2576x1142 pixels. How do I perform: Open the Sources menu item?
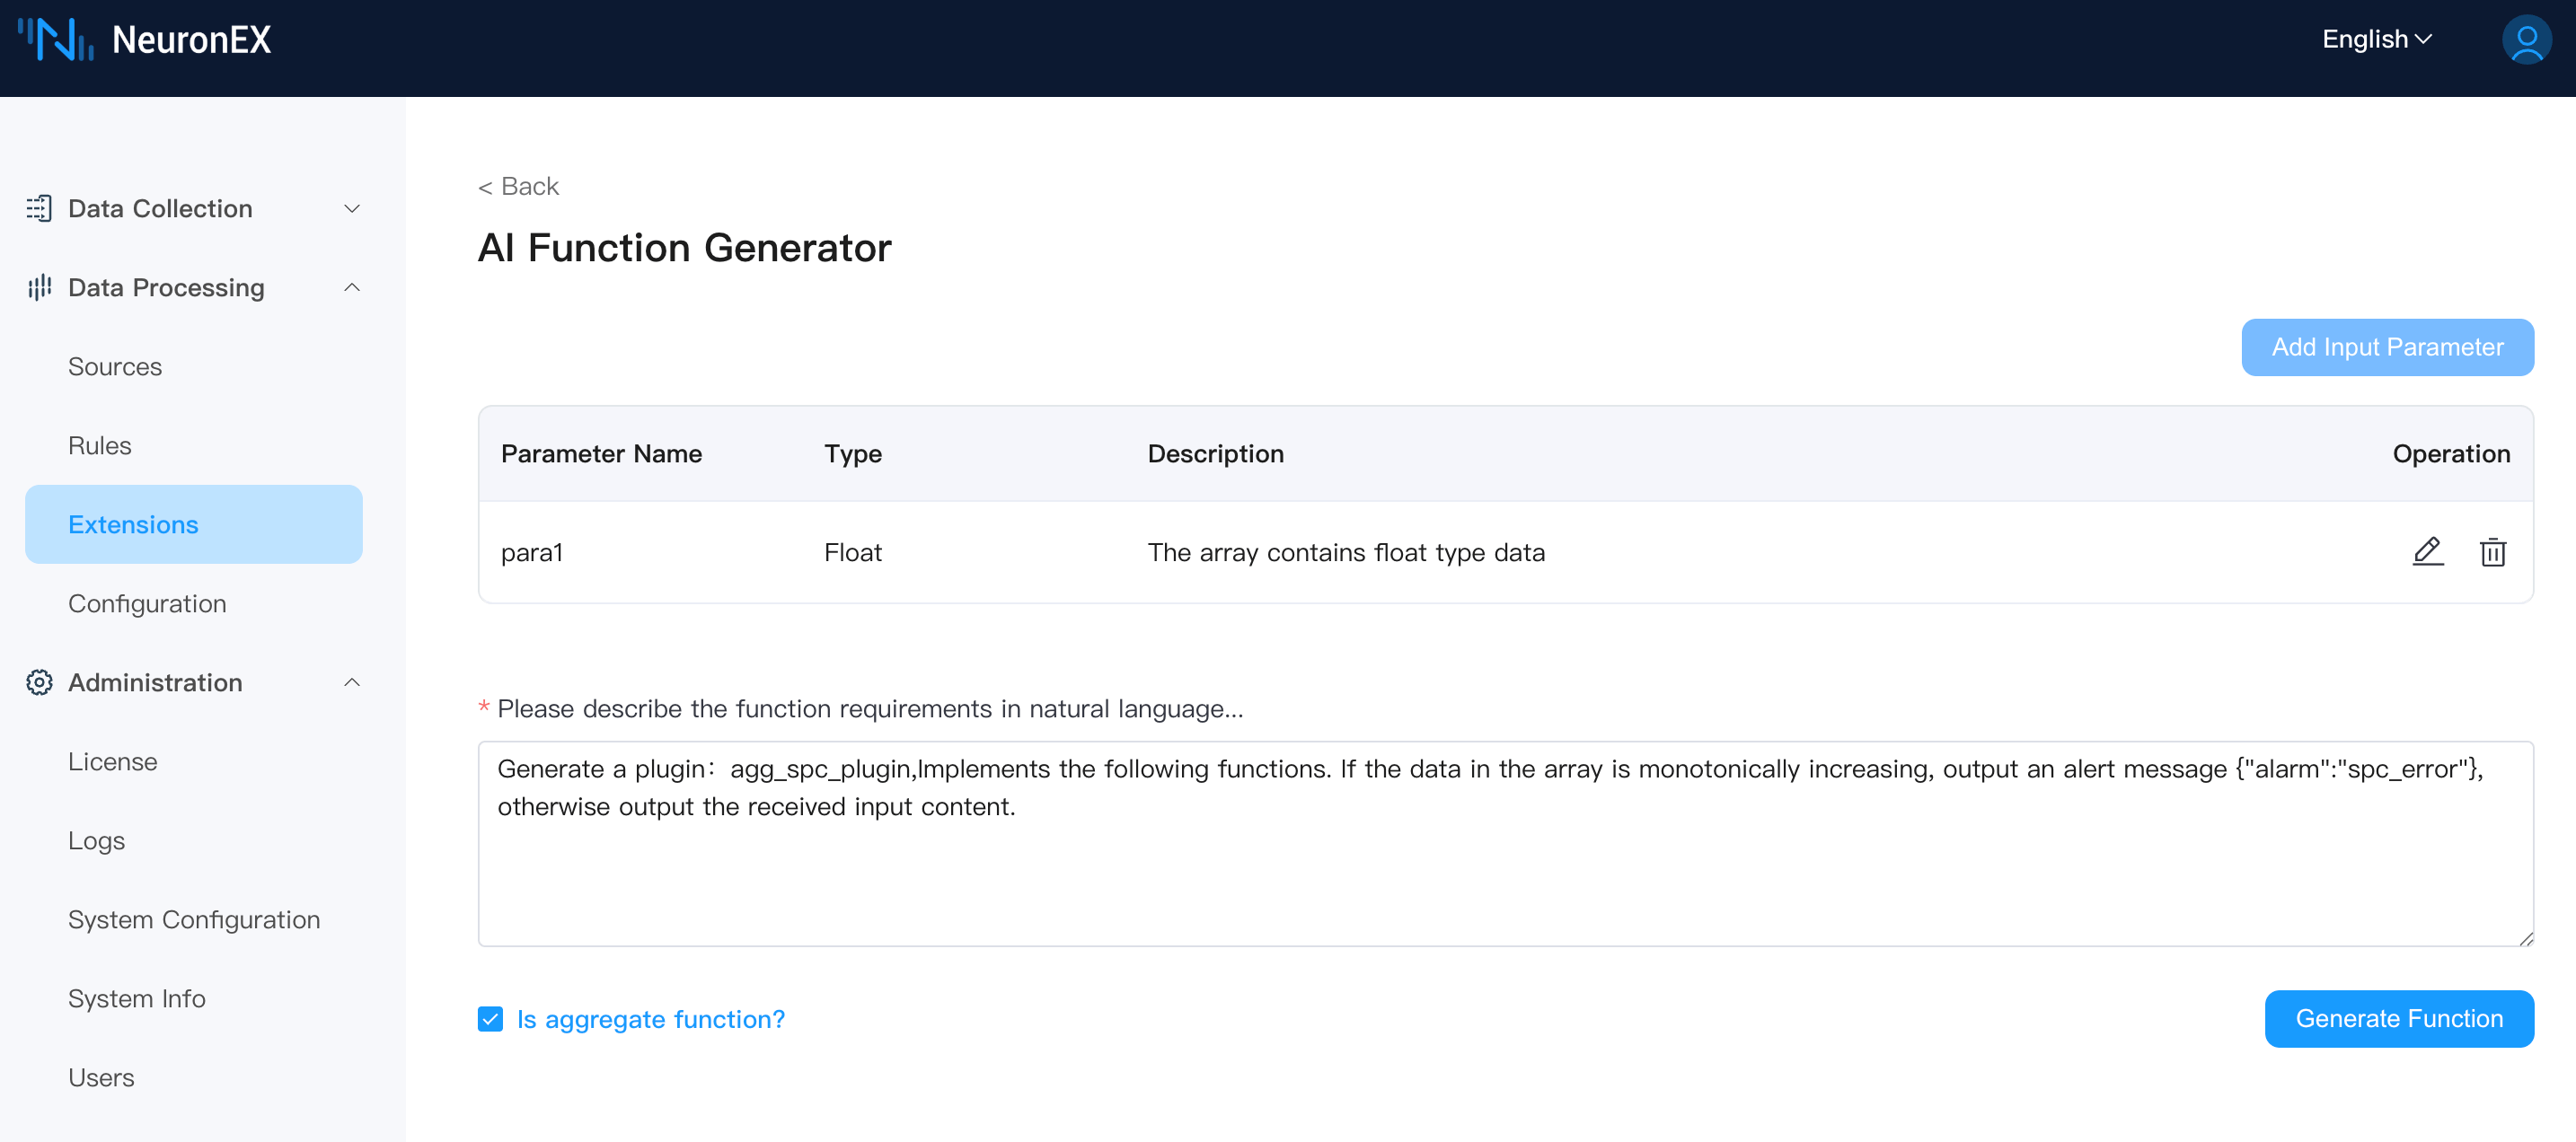115,367
